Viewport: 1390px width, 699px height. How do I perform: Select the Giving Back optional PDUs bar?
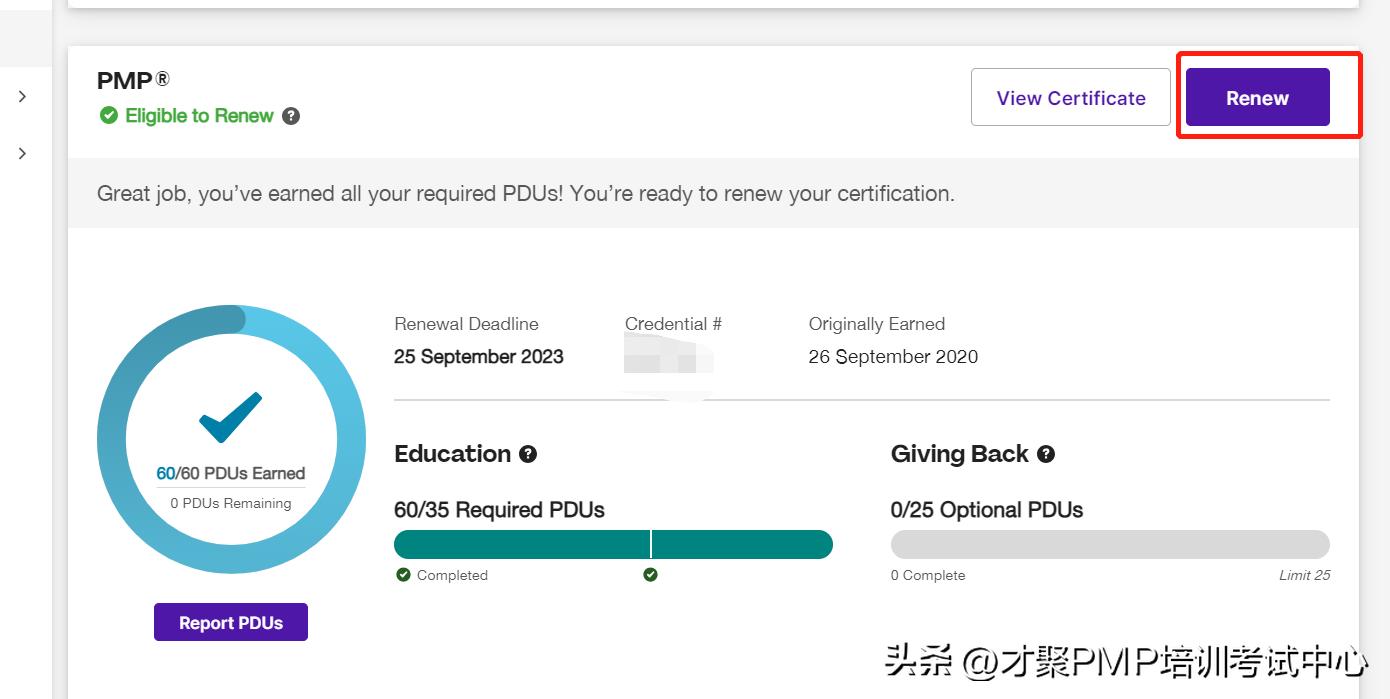[1109, 543]
